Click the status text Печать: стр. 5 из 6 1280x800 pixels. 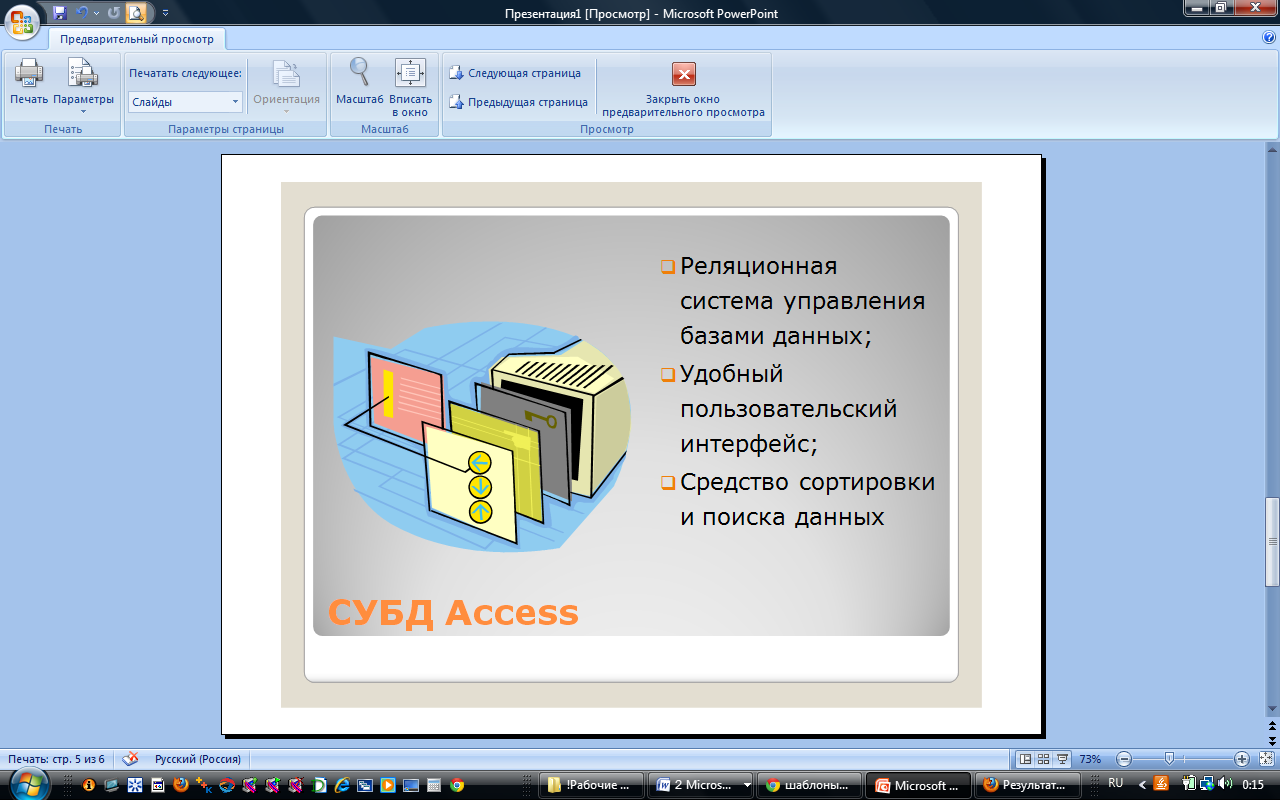(56, 759)
